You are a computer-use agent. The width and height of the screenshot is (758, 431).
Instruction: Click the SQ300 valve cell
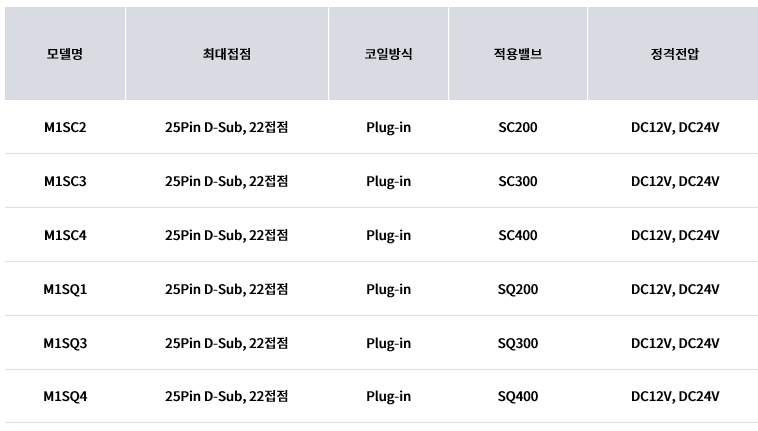point(518,343)
